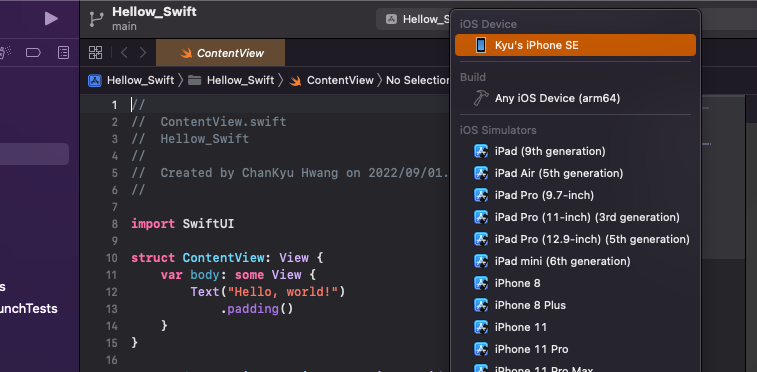Click line number 10 in the gutter
The height and width of the screenshot is (372, 757).
112,258
